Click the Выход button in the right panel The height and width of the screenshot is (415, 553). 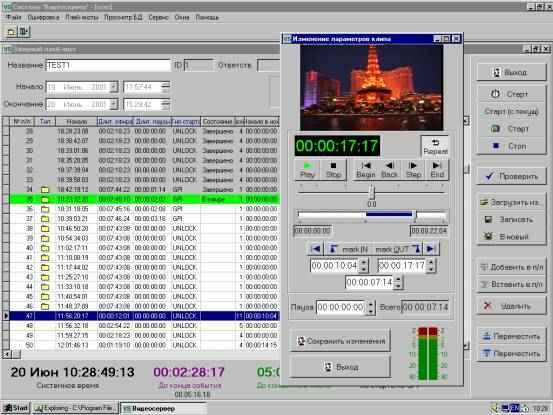point(511,72)
